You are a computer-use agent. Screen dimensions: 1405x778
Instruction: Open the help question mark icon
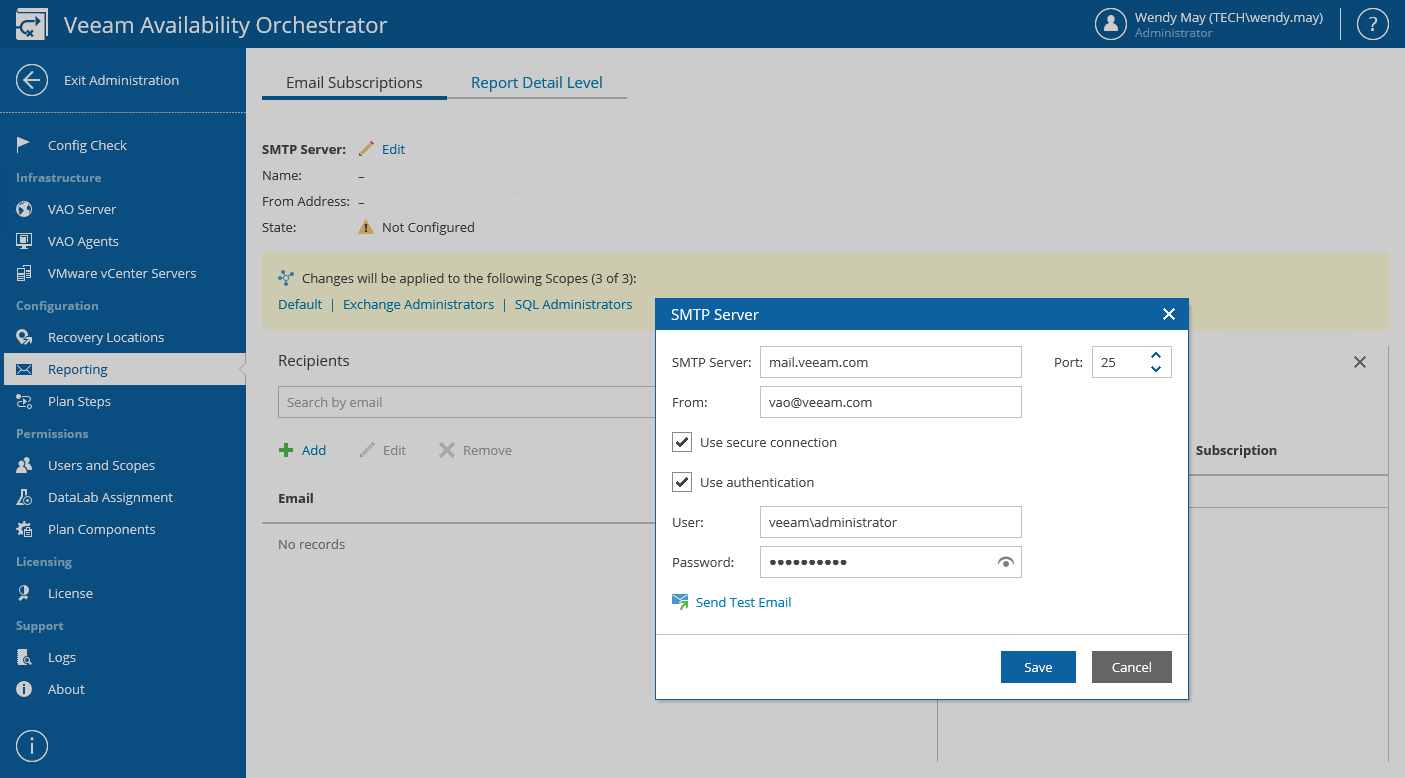1372,24
